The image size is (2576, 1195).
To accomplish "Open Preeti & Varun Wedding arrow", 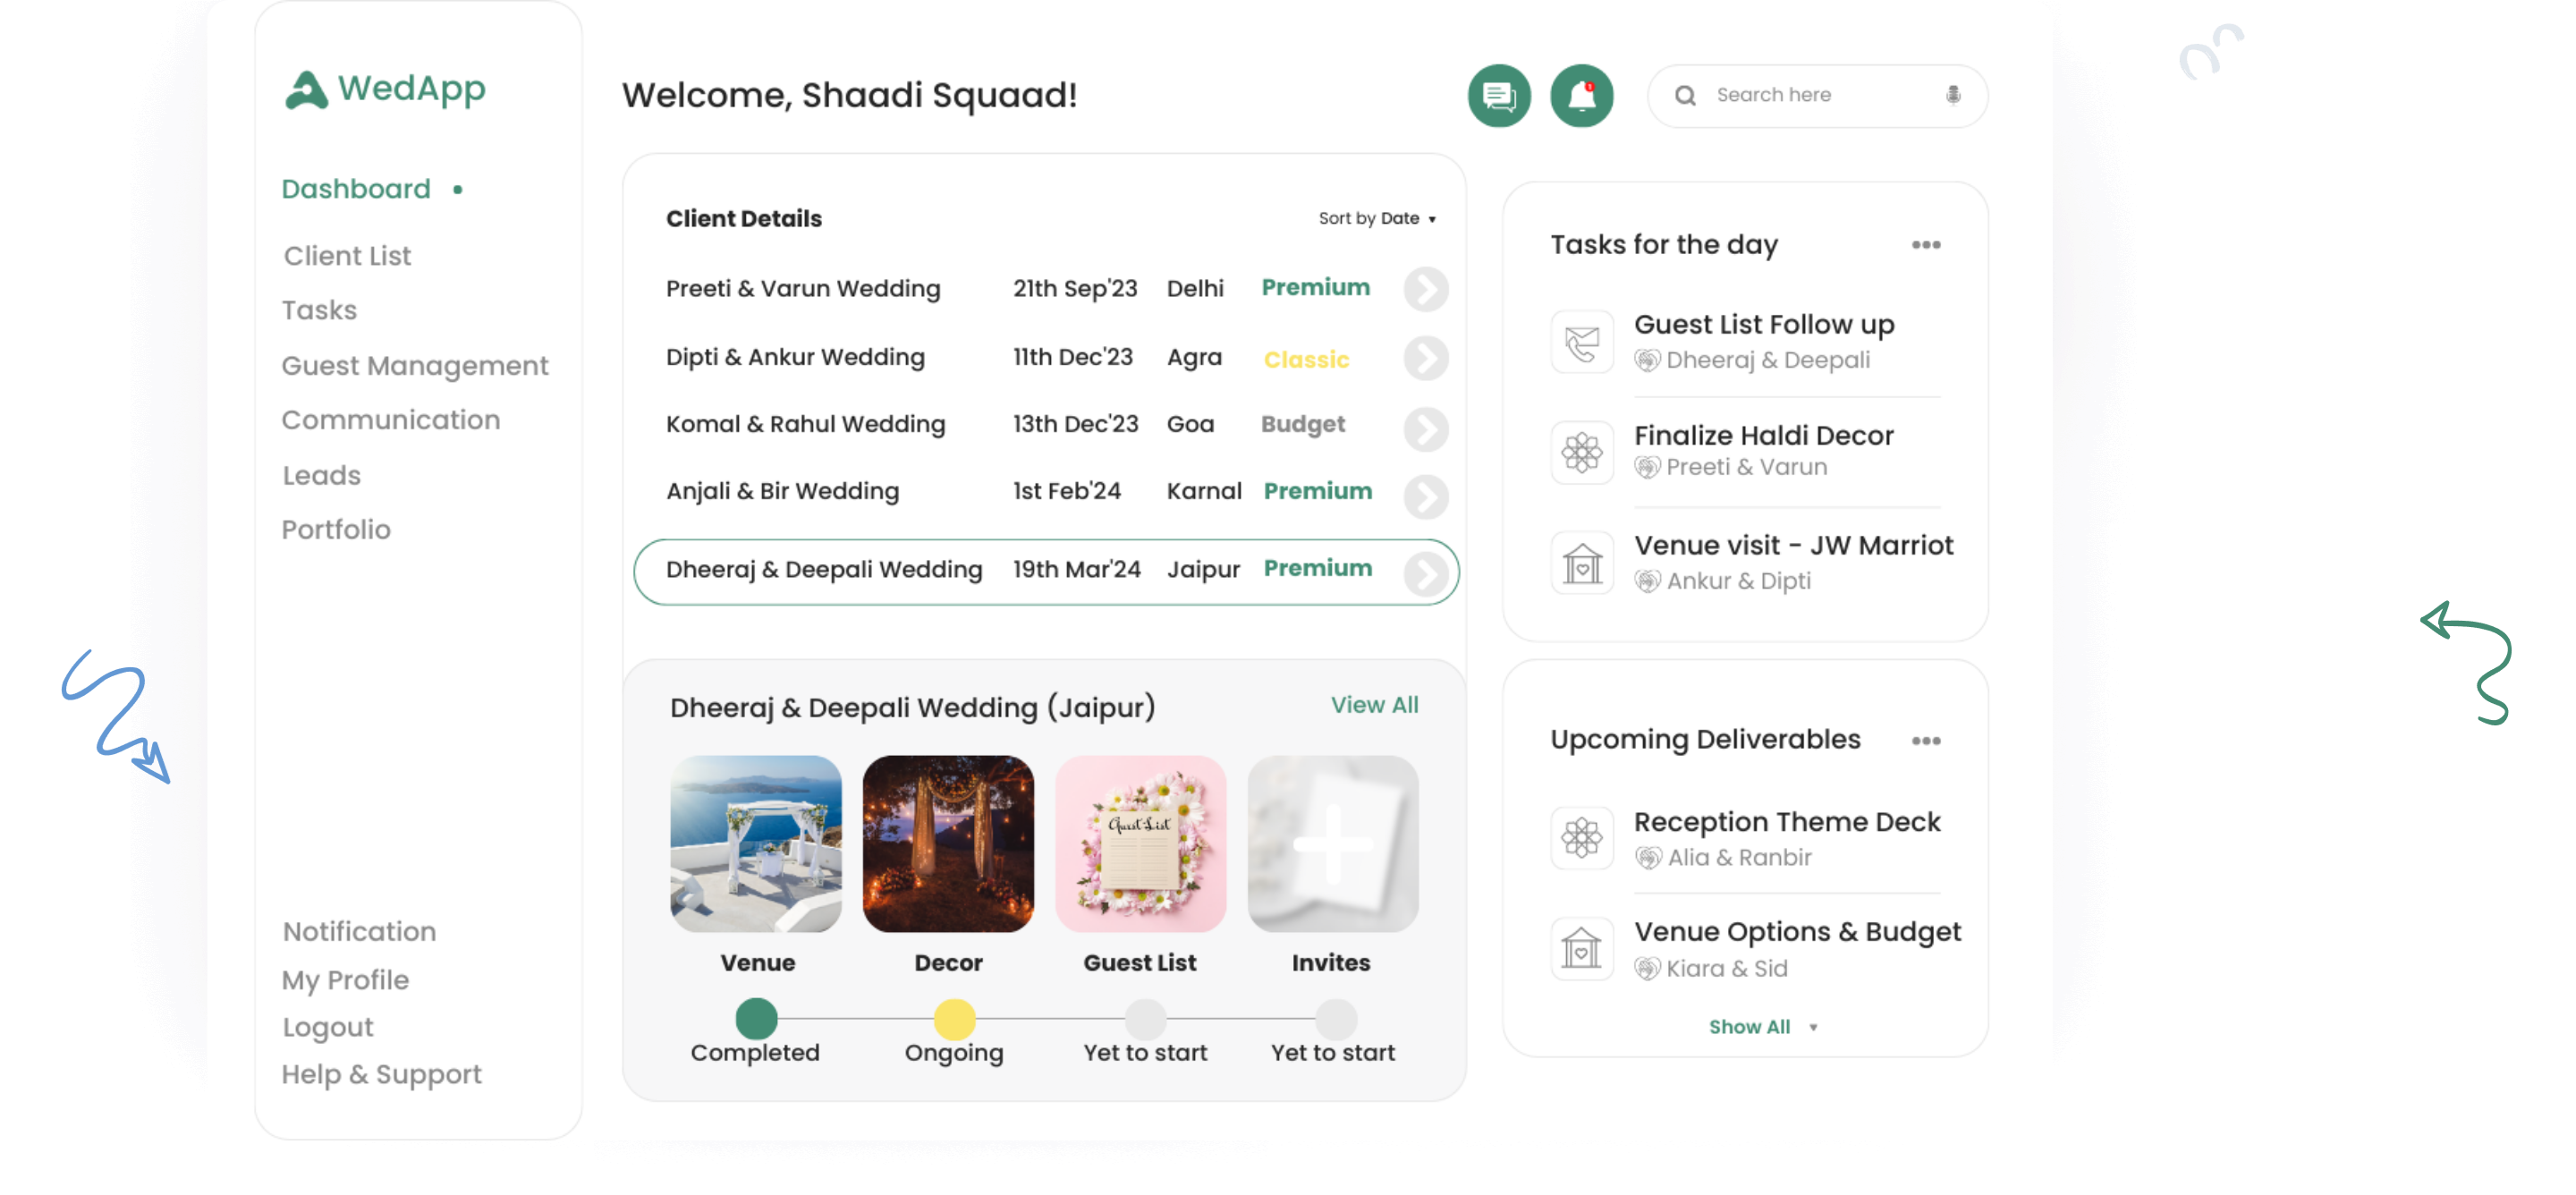I will tap(1425, 290).
